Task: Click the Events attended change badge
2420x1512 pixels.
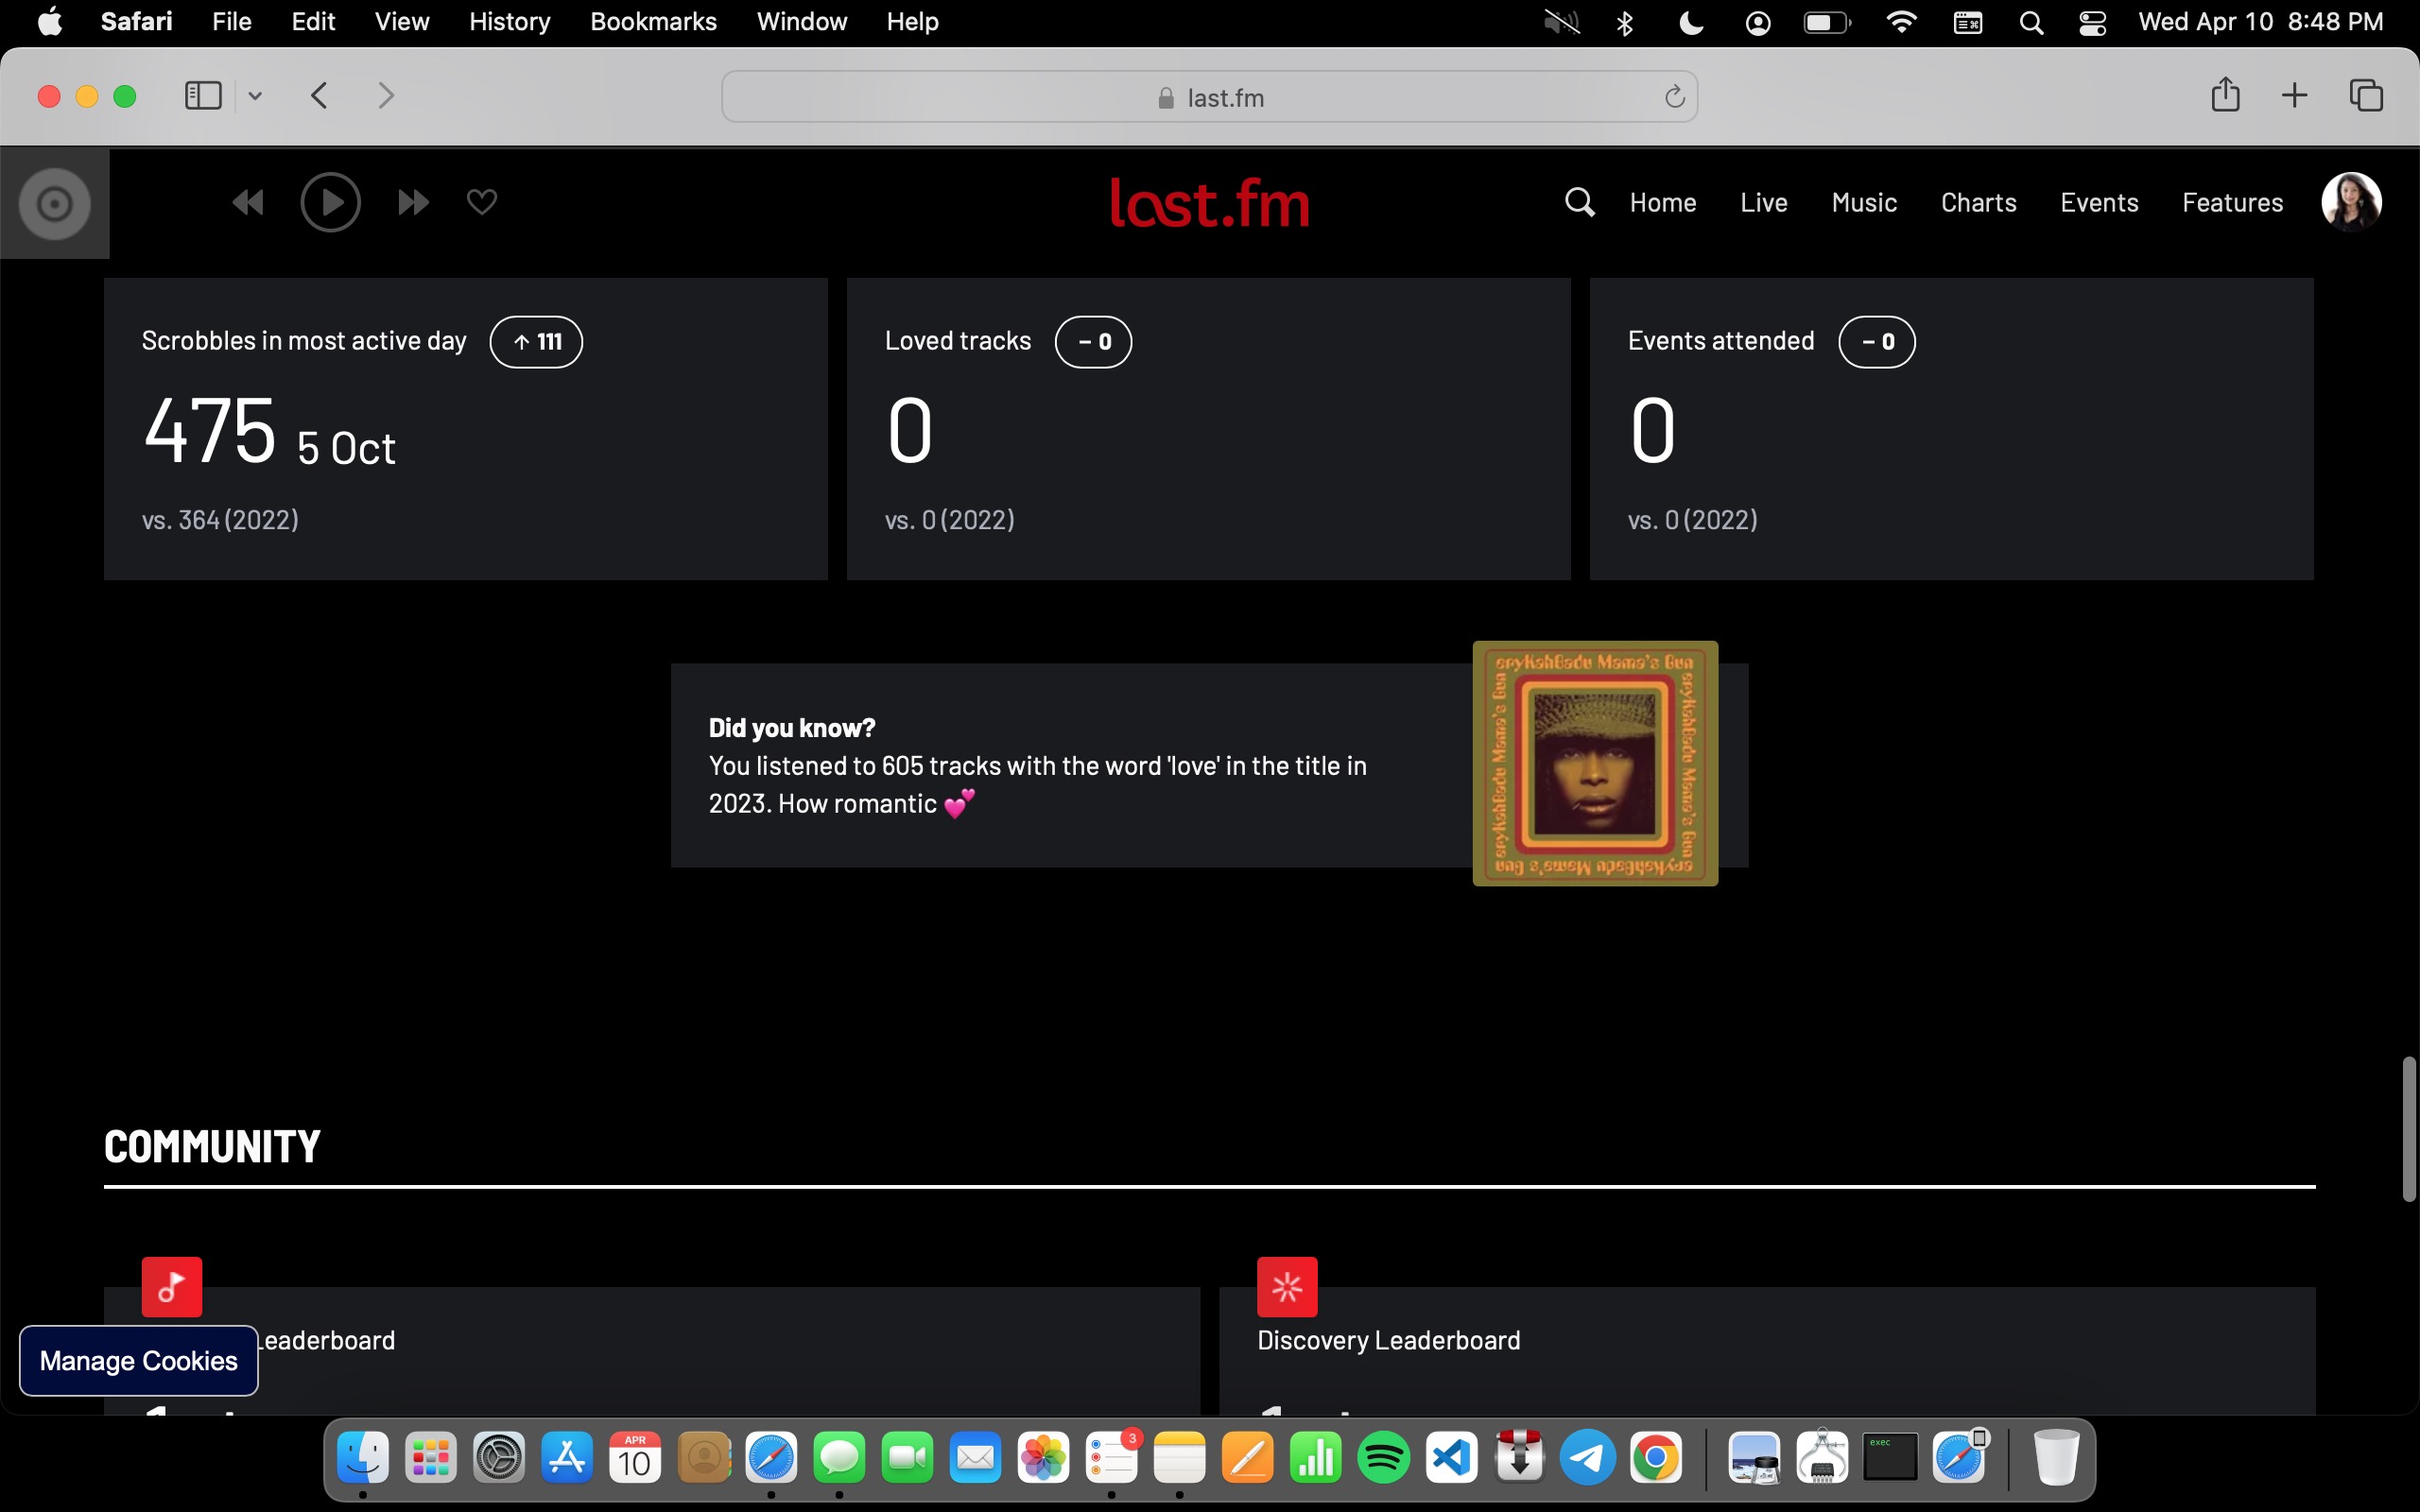Action: click(1876, 342)
